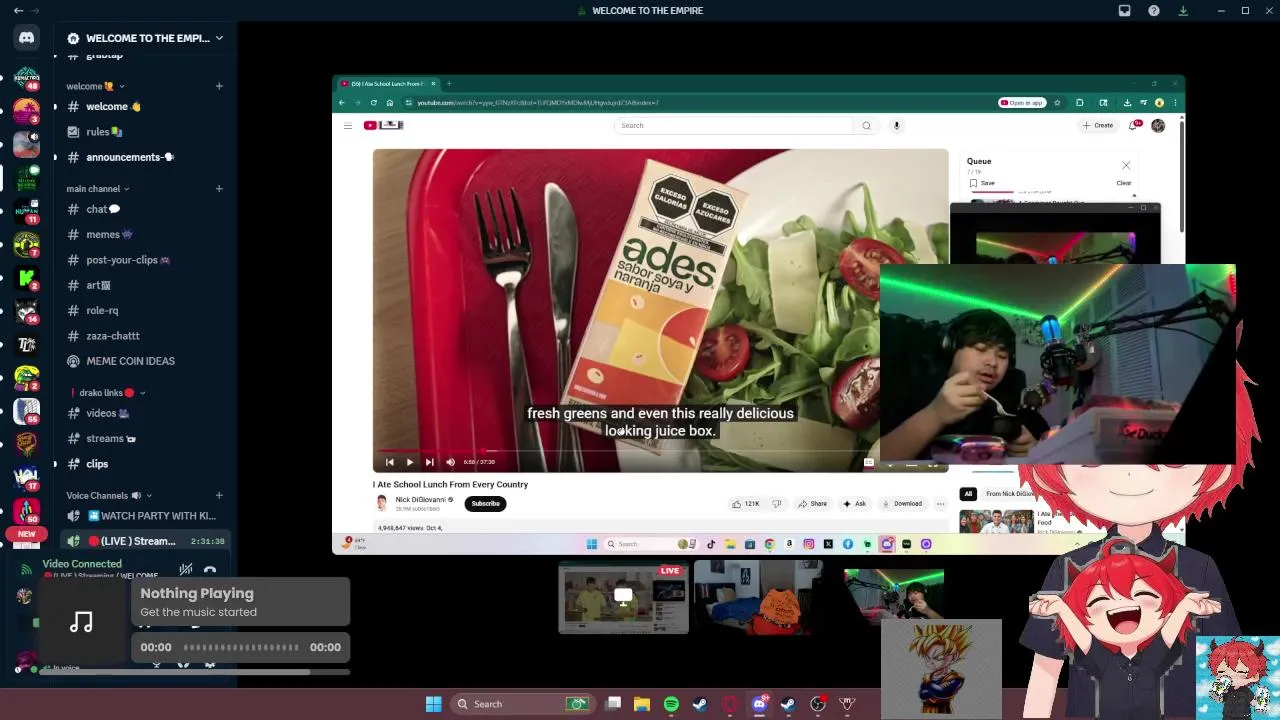Bookmark page with star icon
This screenshot has width=1280, height=720.
click(x=1057, y=103)
